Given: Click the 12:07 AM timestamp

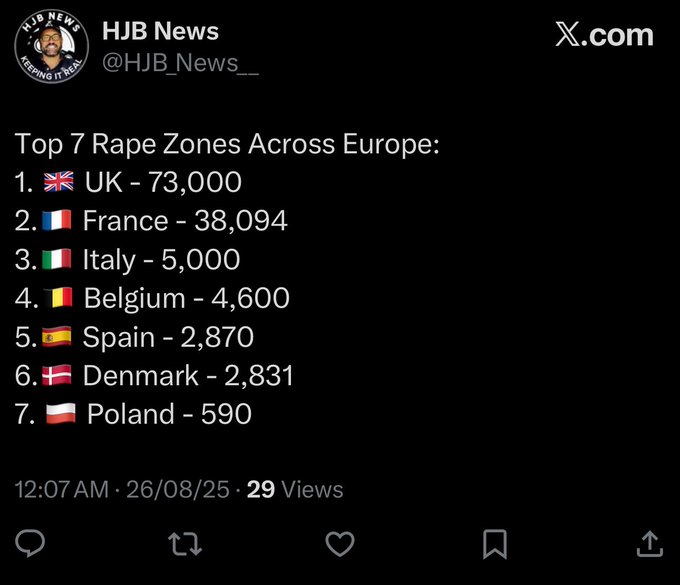Looking at the screenshot, I should coord(61,490).
